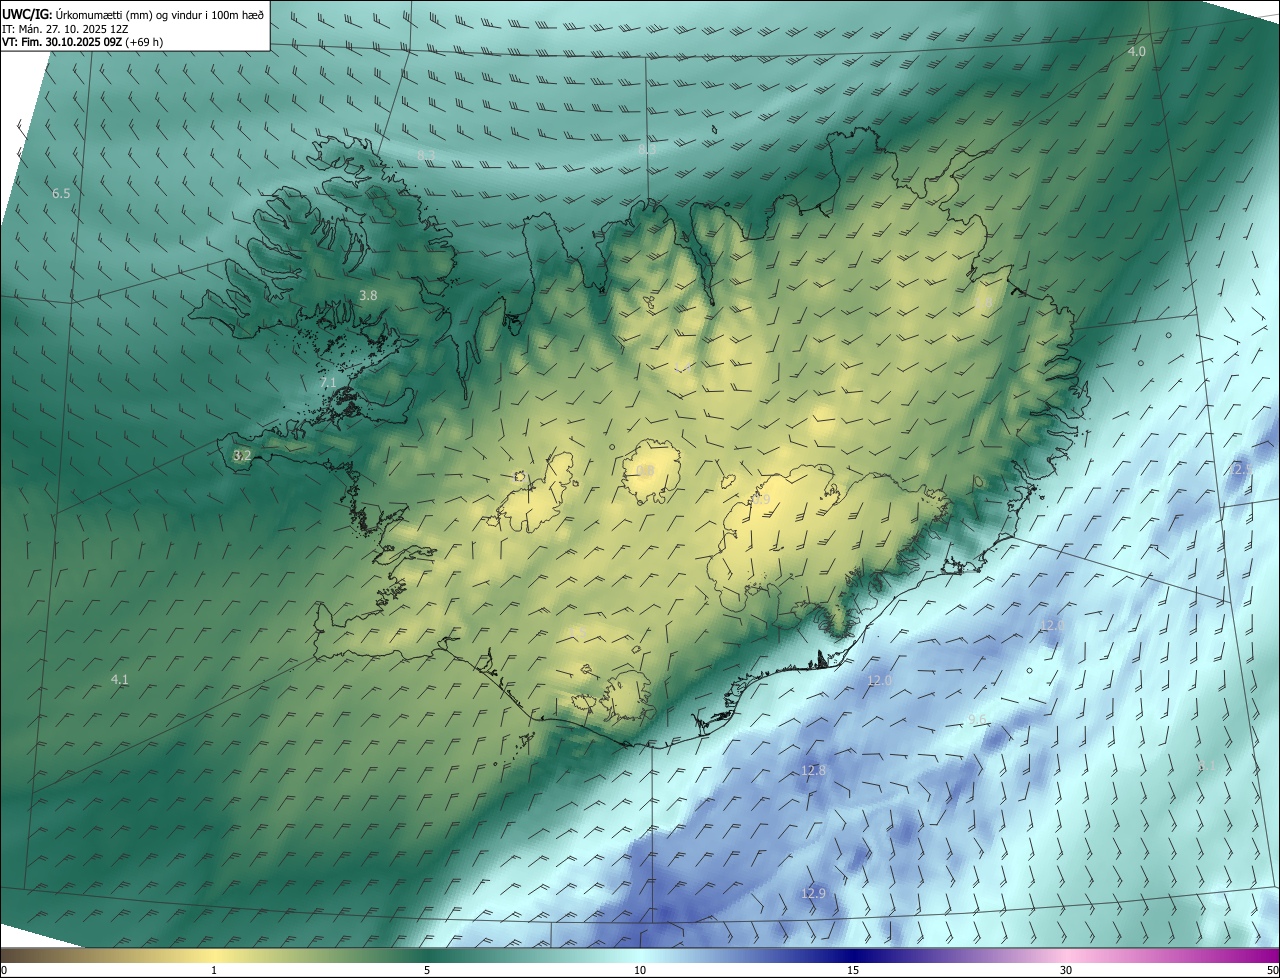Click the 4.0 value label on the map
The width and height of the screenshot is (1280, 978).
[1137, 51]
